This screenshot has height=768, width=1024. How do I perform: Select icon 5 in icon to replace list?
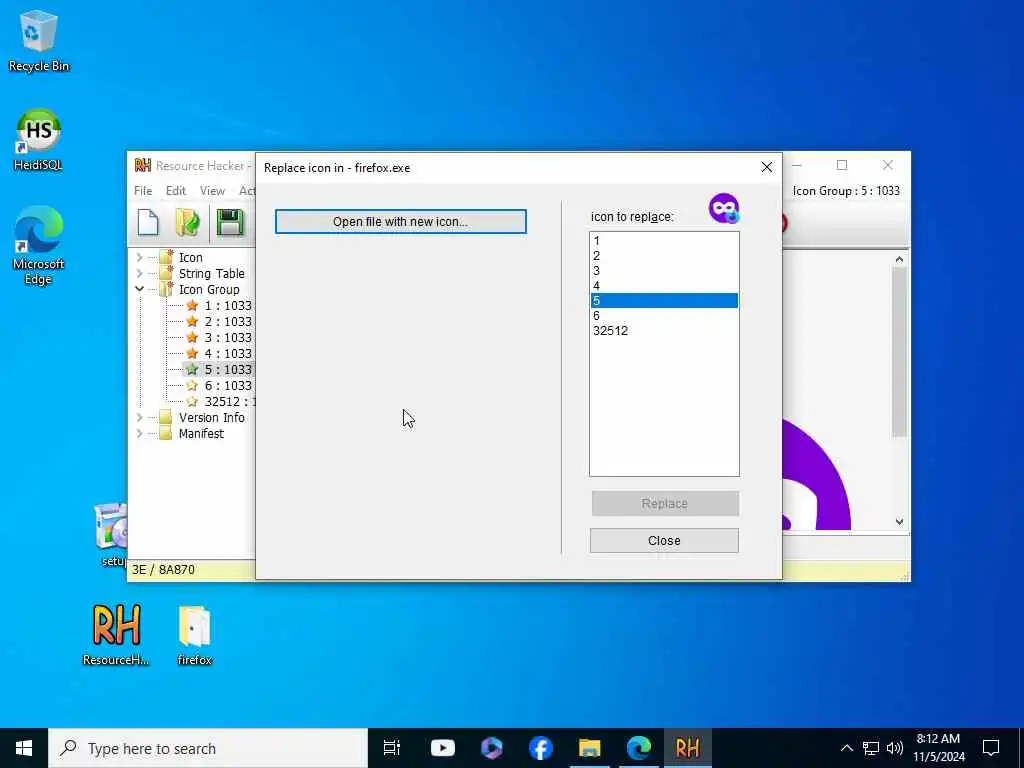point(664,300)
